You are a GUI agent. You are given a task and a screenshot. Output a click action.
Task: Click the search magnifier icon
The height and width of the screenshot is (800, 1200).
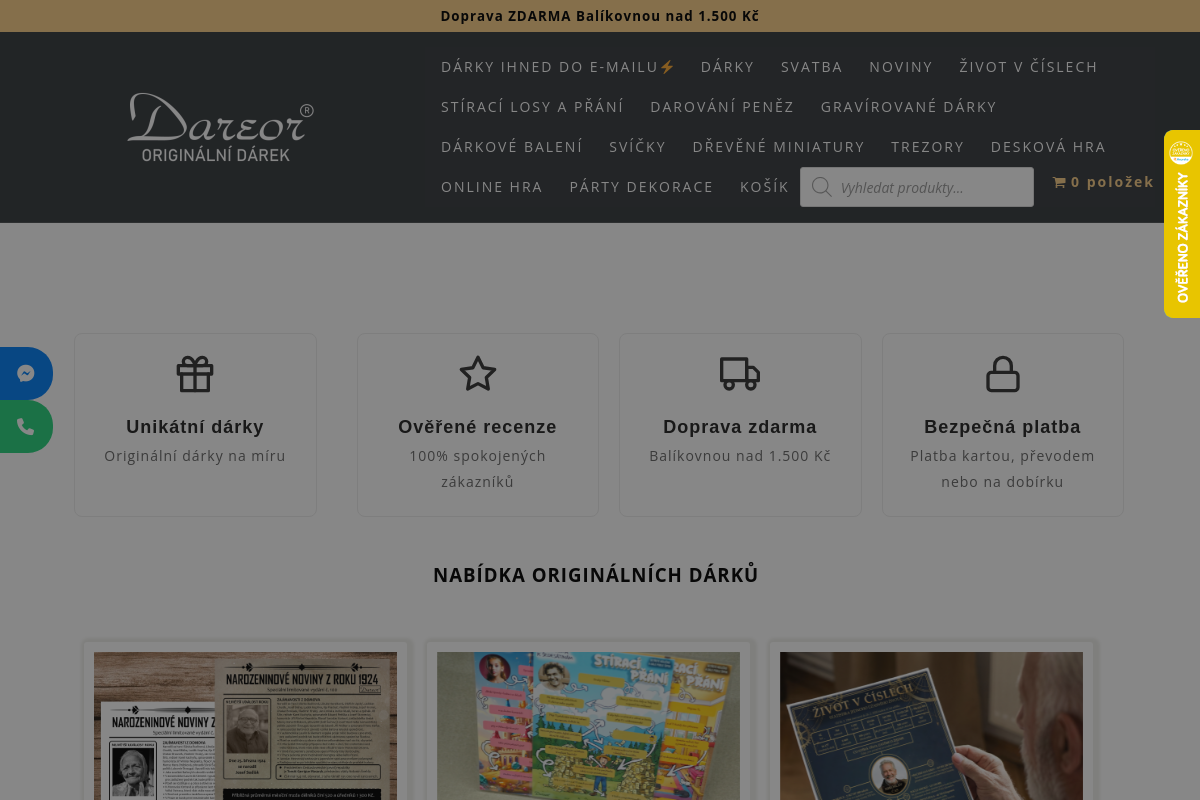pyautogui.click(x=822, y=187)
